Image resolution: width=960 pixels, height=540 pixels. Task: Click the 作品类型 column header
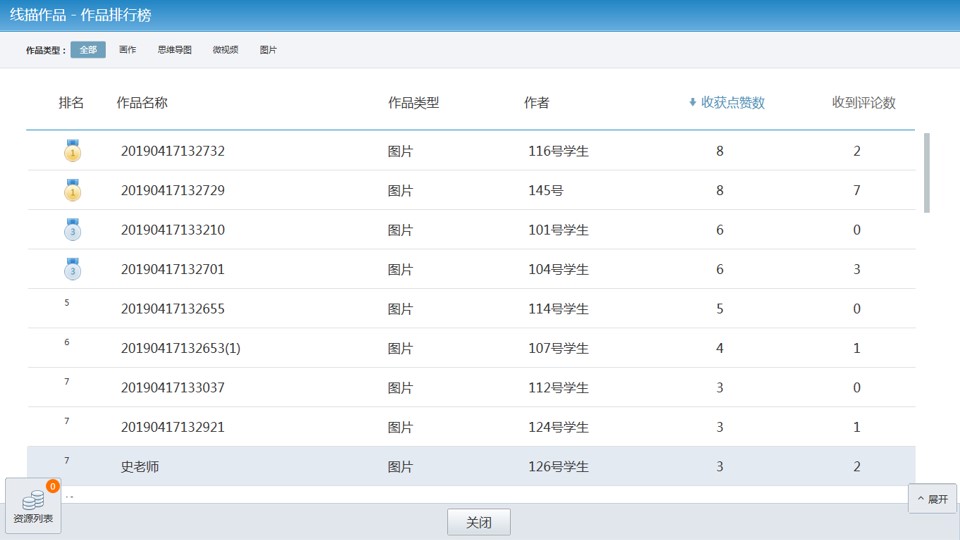[x=413, y=102]
